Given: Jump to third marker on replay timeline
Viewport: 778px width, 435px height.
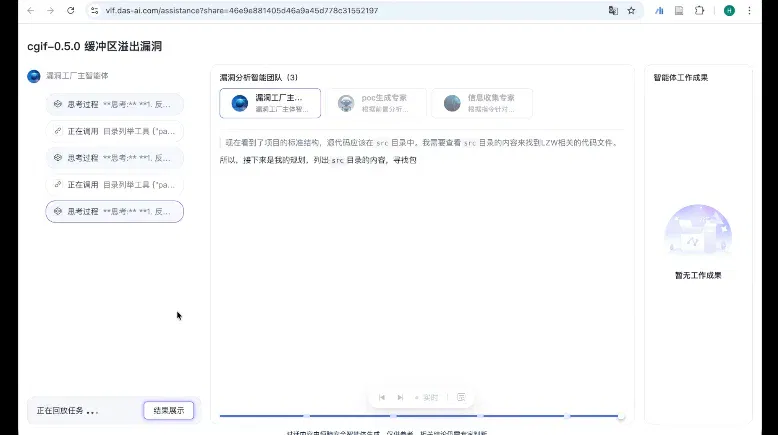Looking at the screenshot, I should coord(480,416).
